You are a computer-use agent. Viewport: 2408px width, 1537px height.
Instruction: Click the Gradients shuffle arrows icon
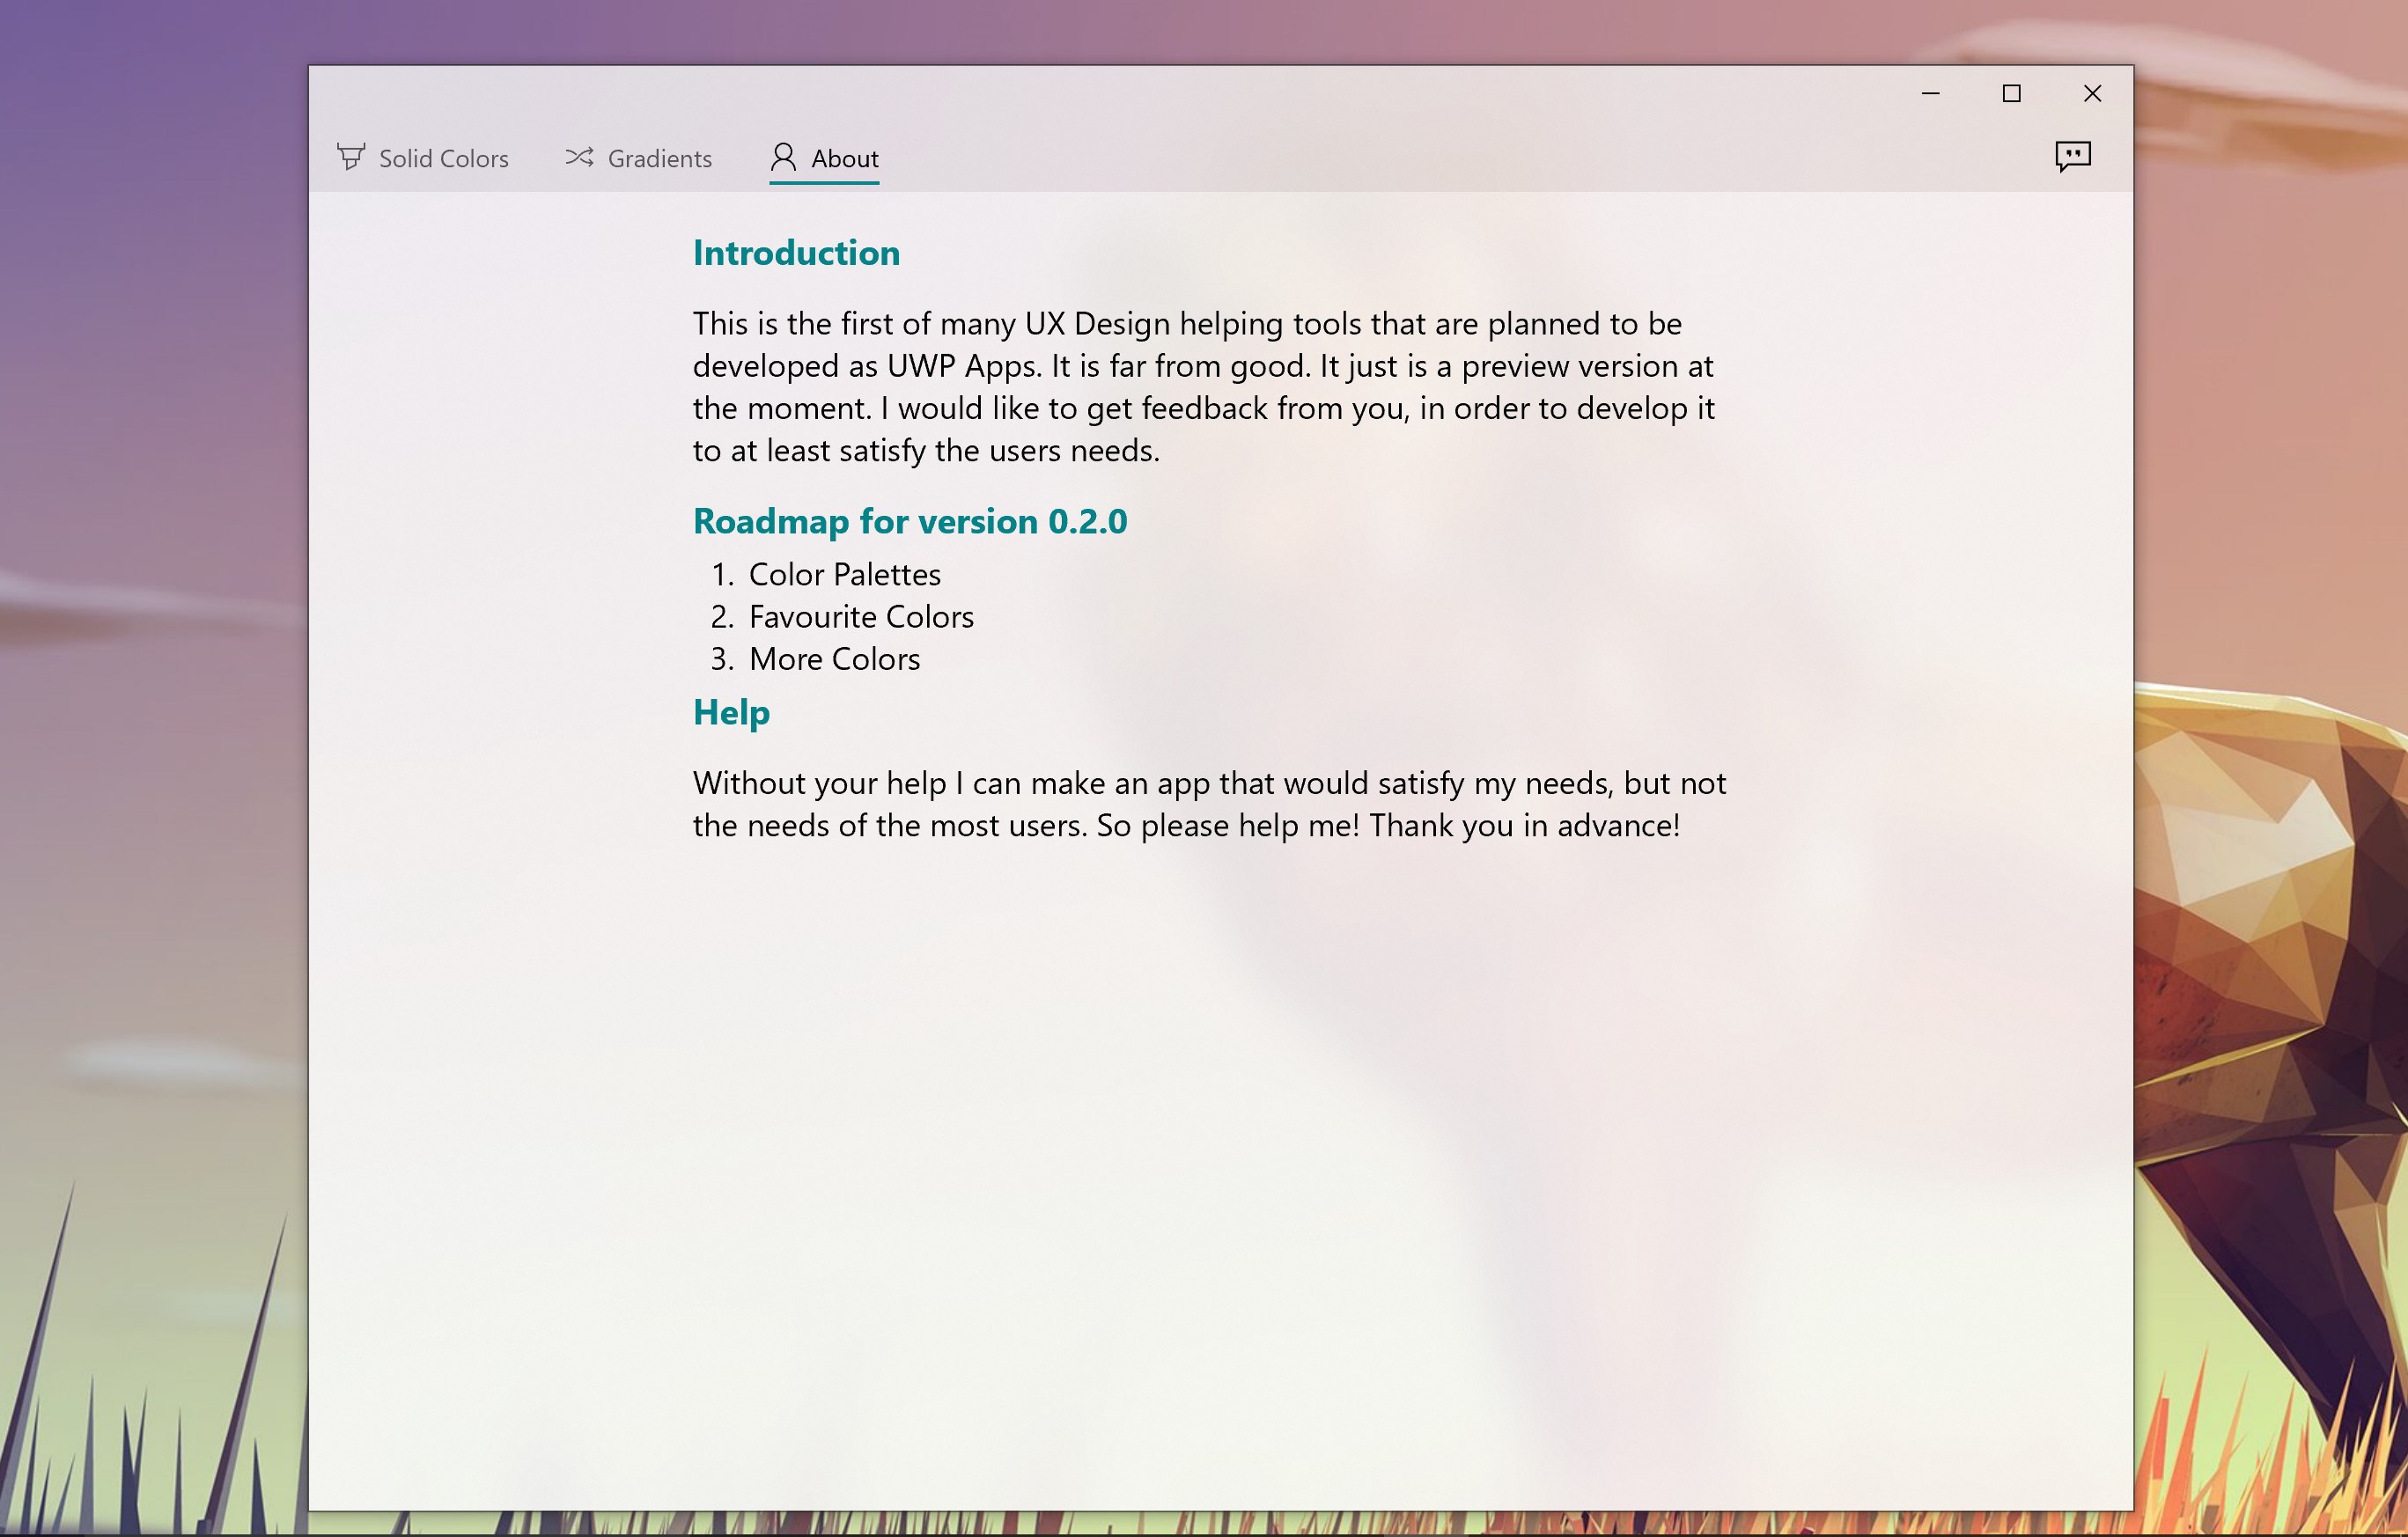pos(580,157)
